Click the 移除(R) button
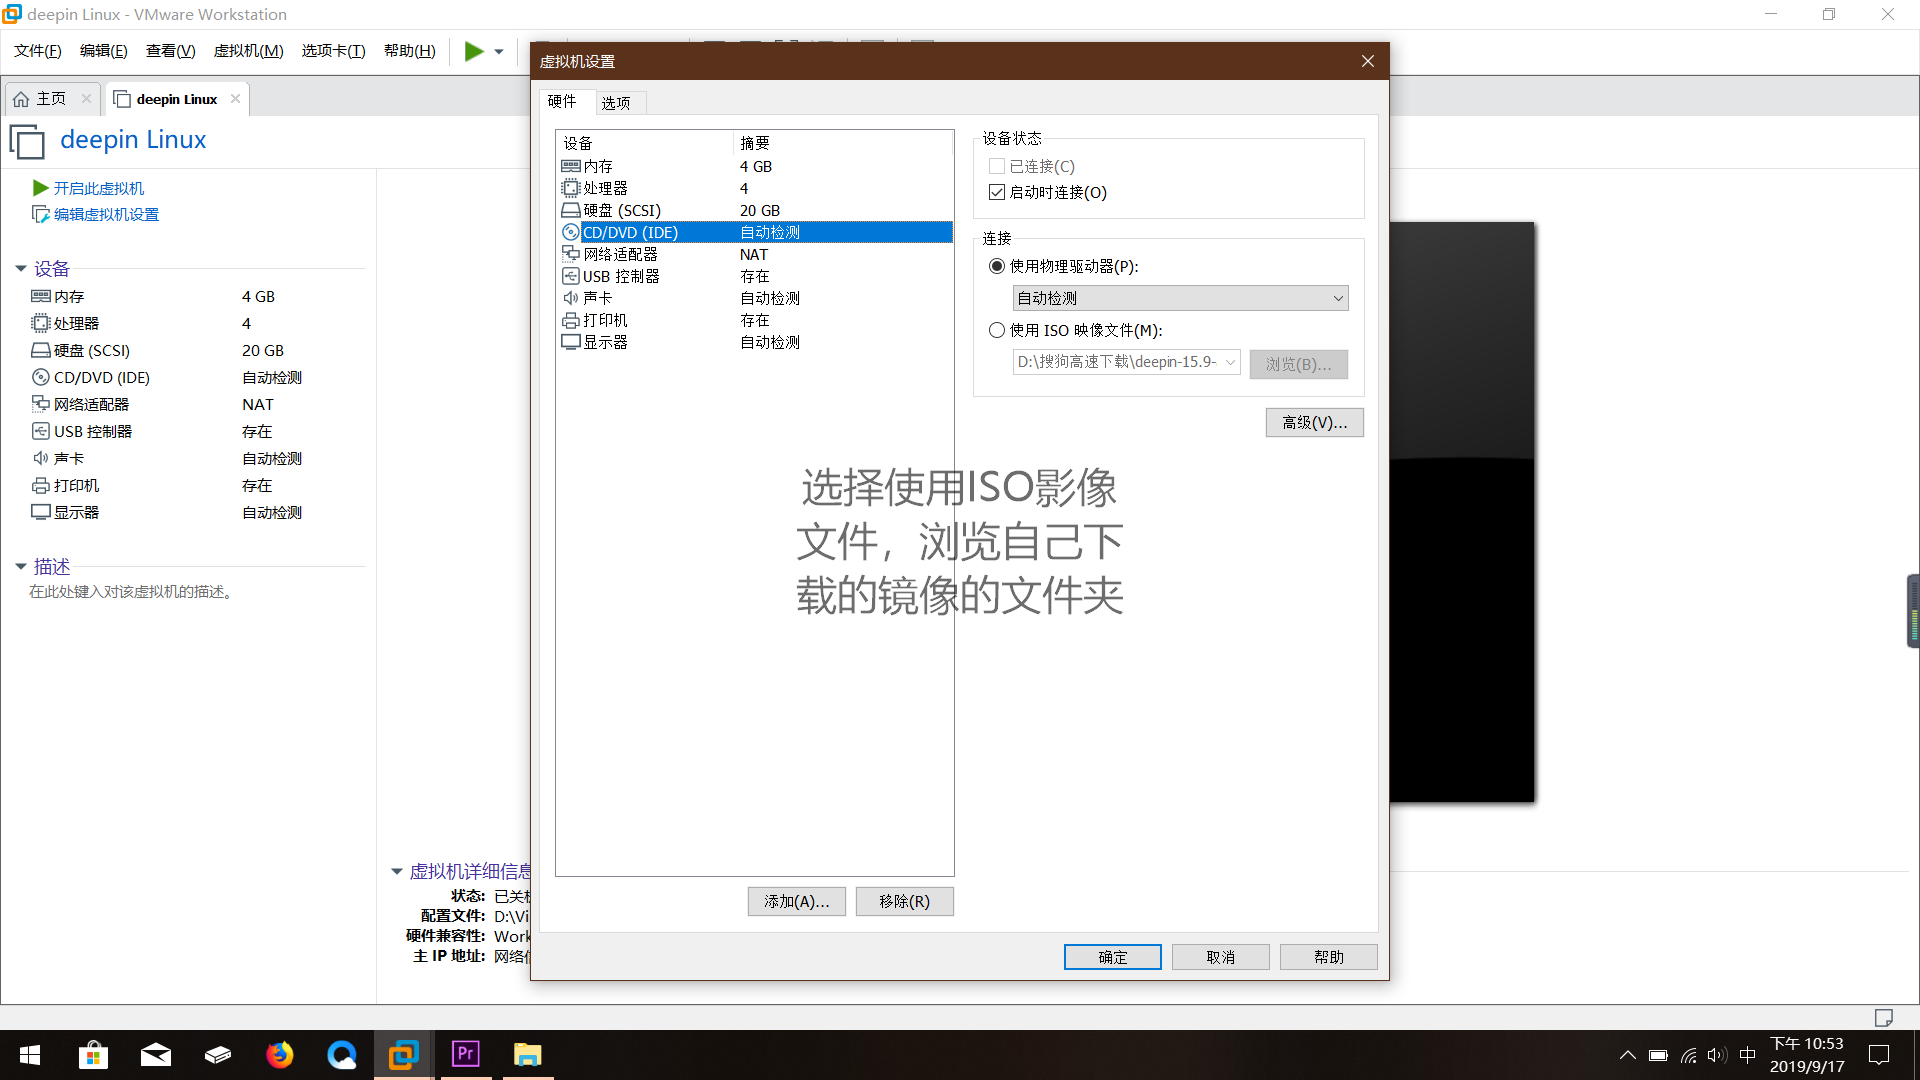The image size is (1920, 1080). tap(905, 901)
